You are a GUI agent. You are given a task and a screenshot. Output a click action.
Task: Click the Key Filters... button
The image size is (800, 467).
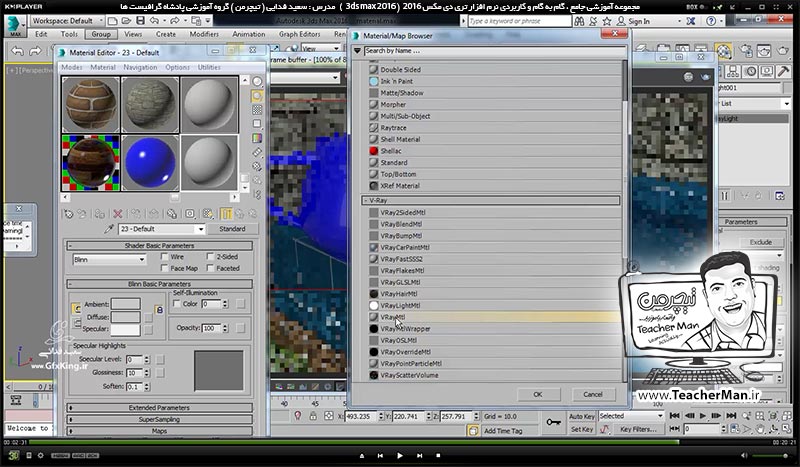[x=638, y=429]
